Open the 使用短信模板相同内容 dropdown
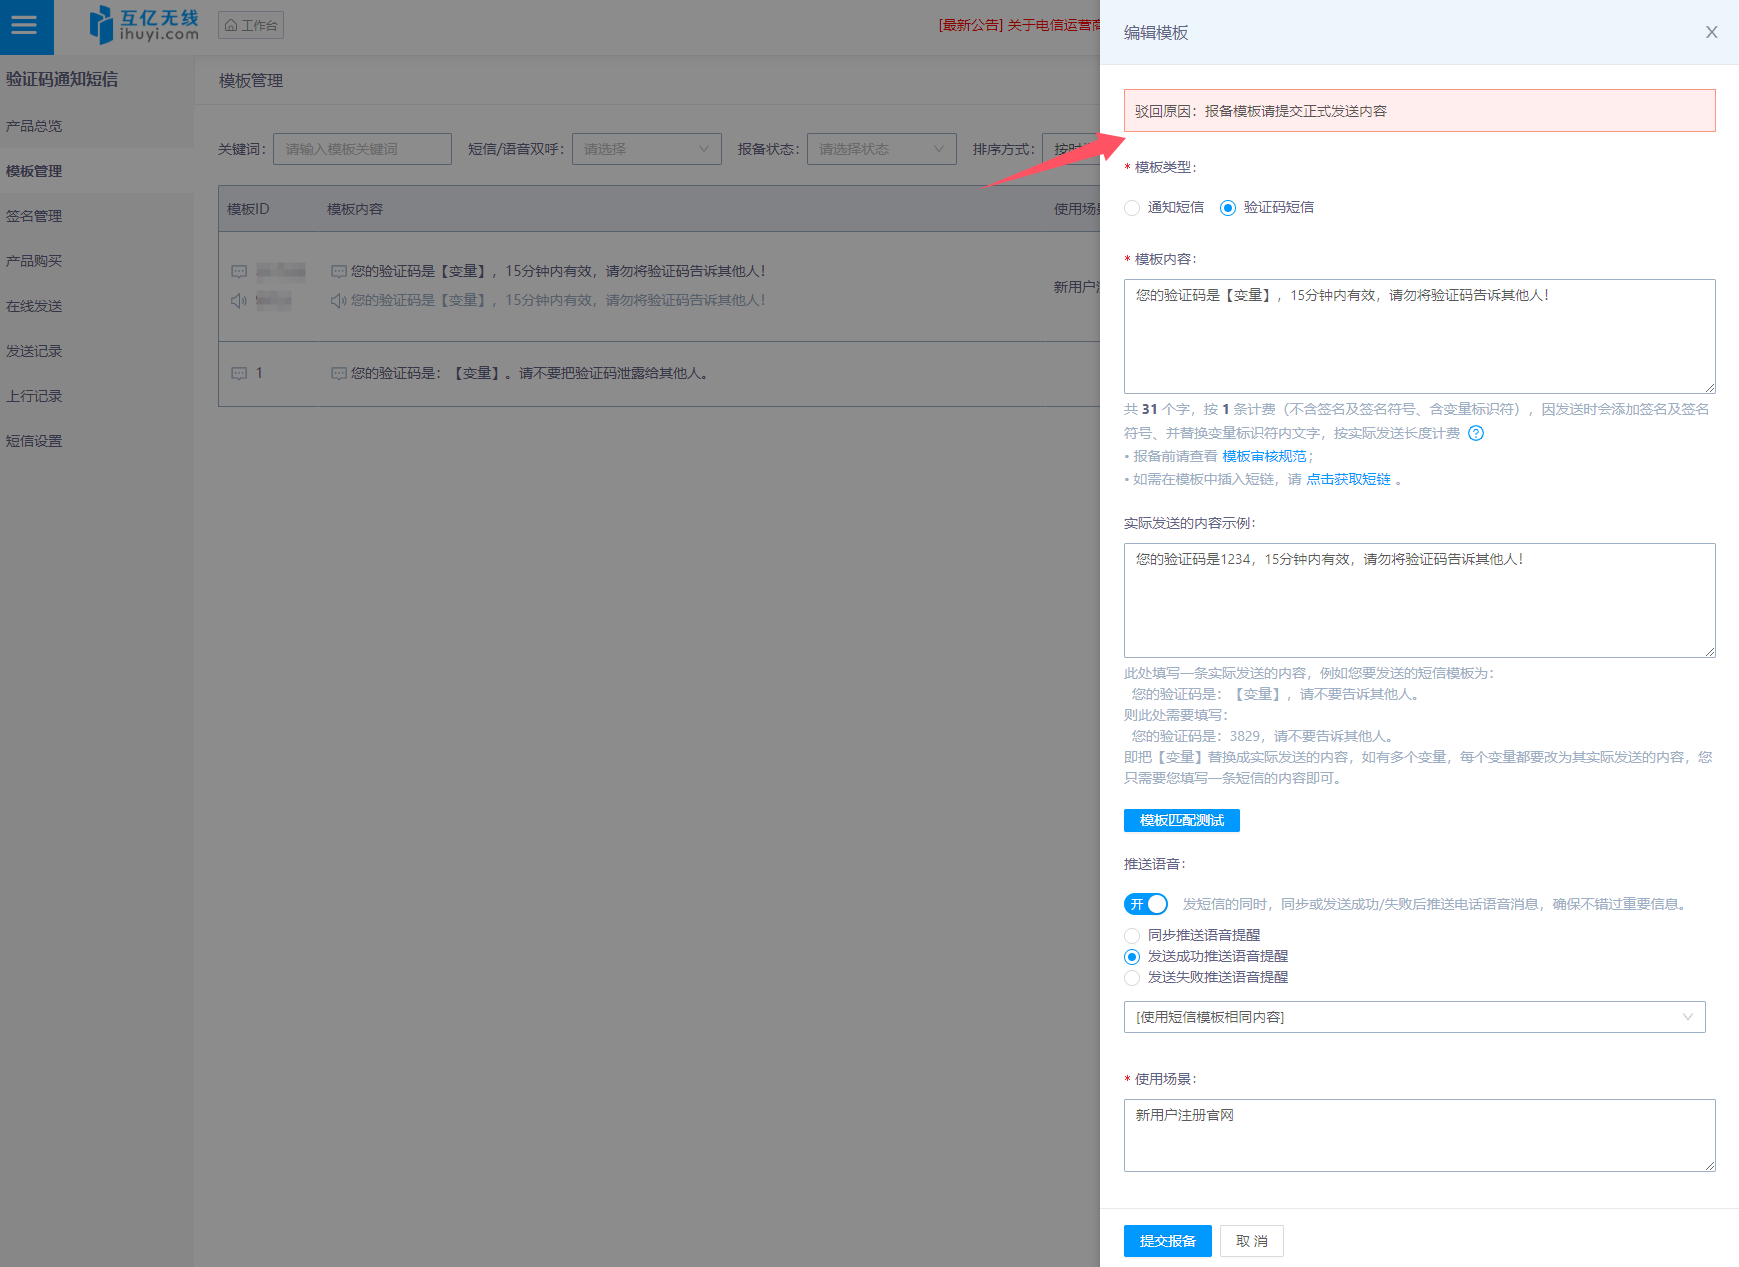 click(1414, 1017)
